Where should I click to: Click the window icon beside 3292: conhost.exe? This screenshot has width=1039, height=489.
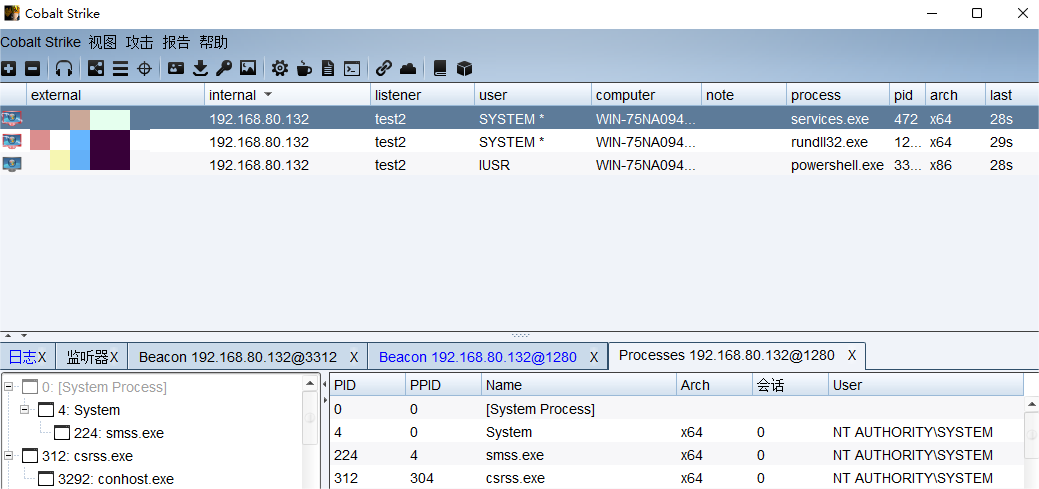click(46, 479)
